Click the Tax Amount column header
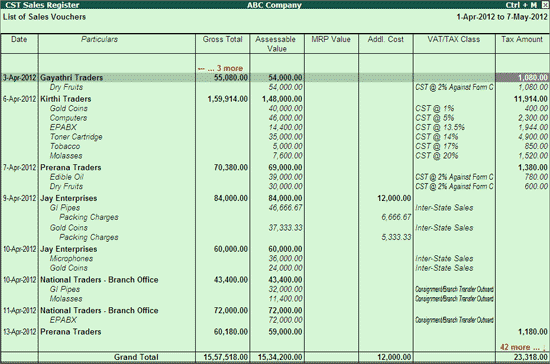The width and height of the screenshot is (550, 364). point(522,39)
